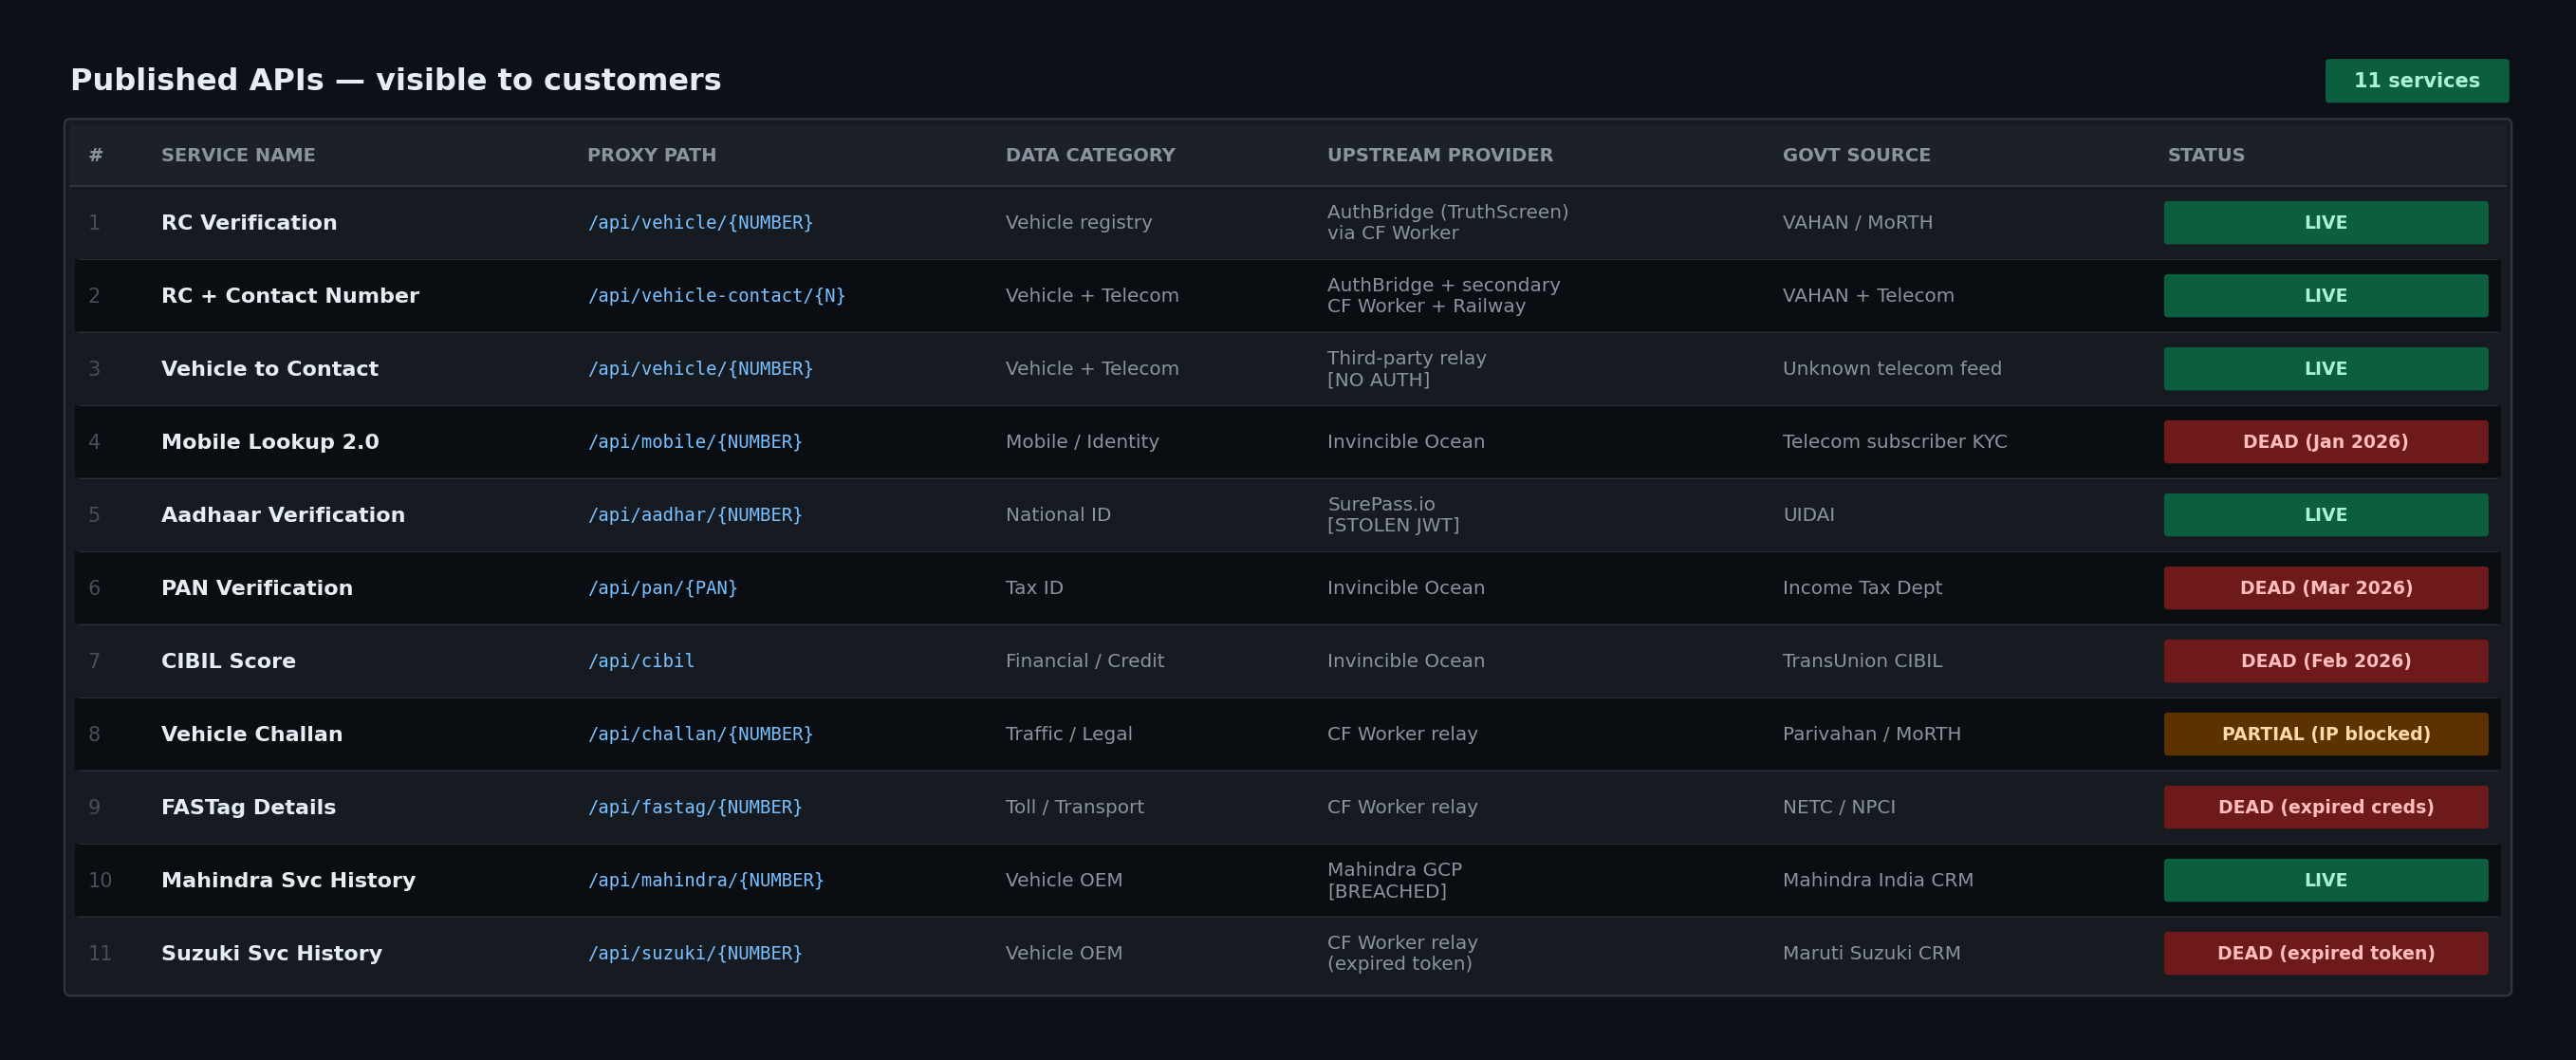Click the DEAD (Feb 2026) status badge
This screenshot has width=2576, height=1060.
pyautogui.click(x=2326, y=661)
